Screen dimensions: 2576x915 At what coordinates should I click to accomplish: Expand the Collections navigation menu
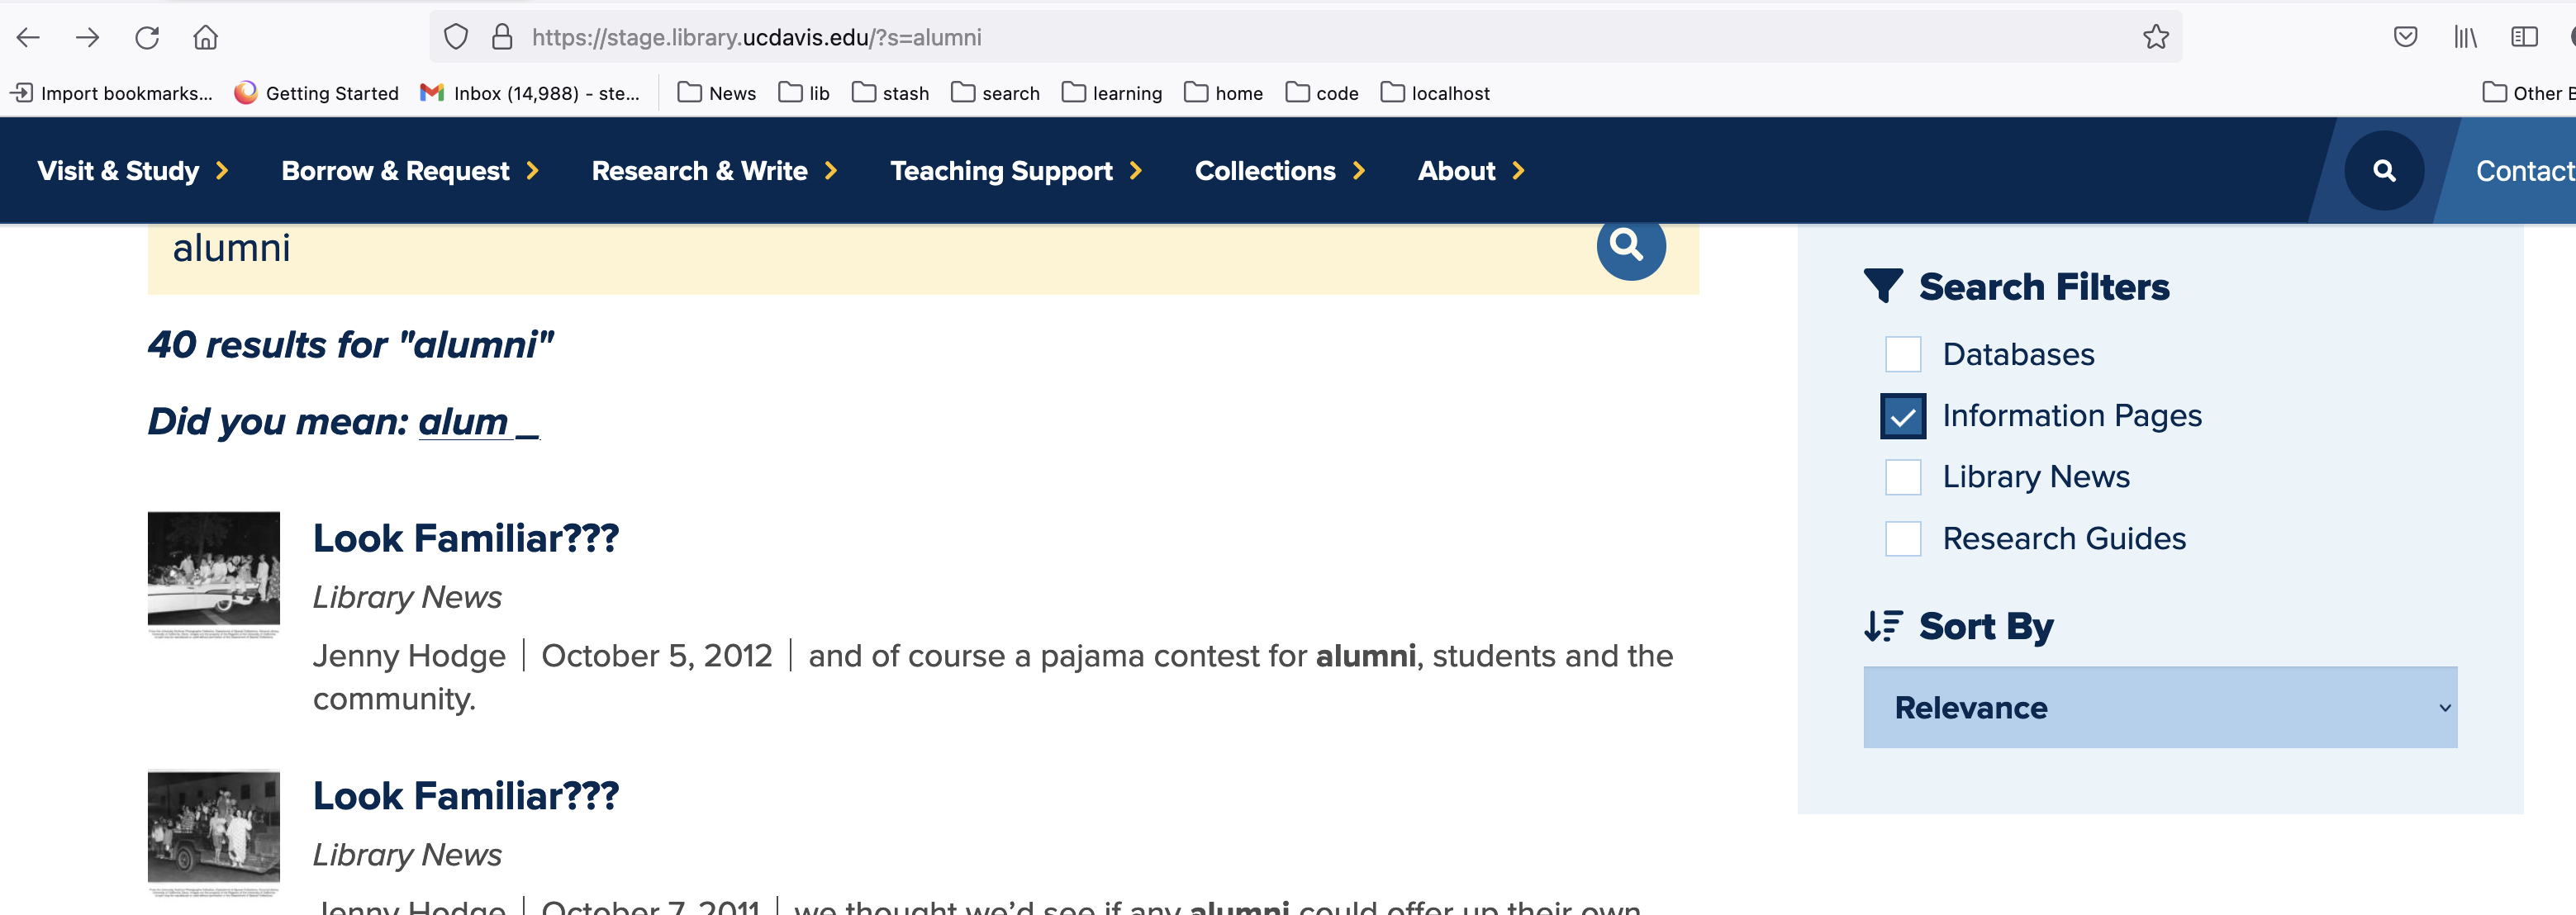(x=1279, y=171)
